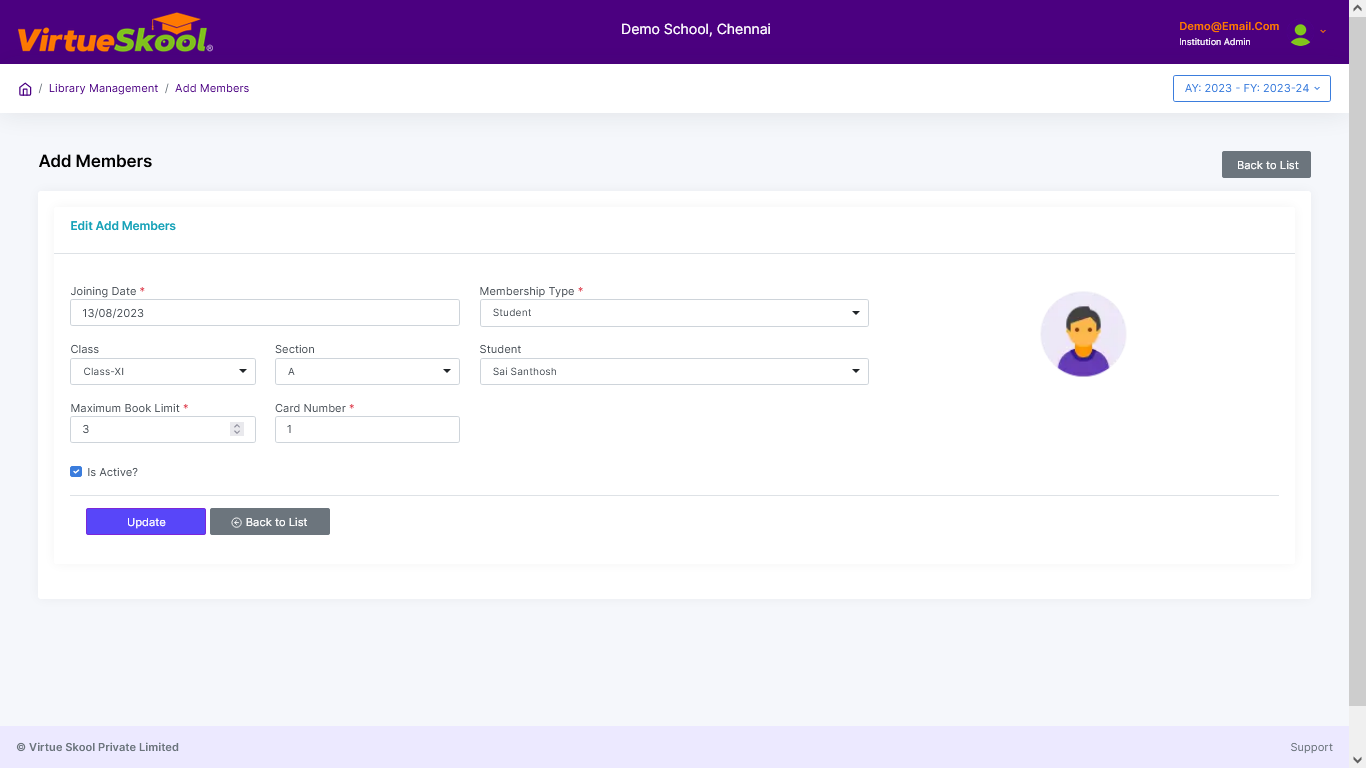Click the top-right Back to List button
This screenshot has width=1366, height=768.
click(1266, 165)
